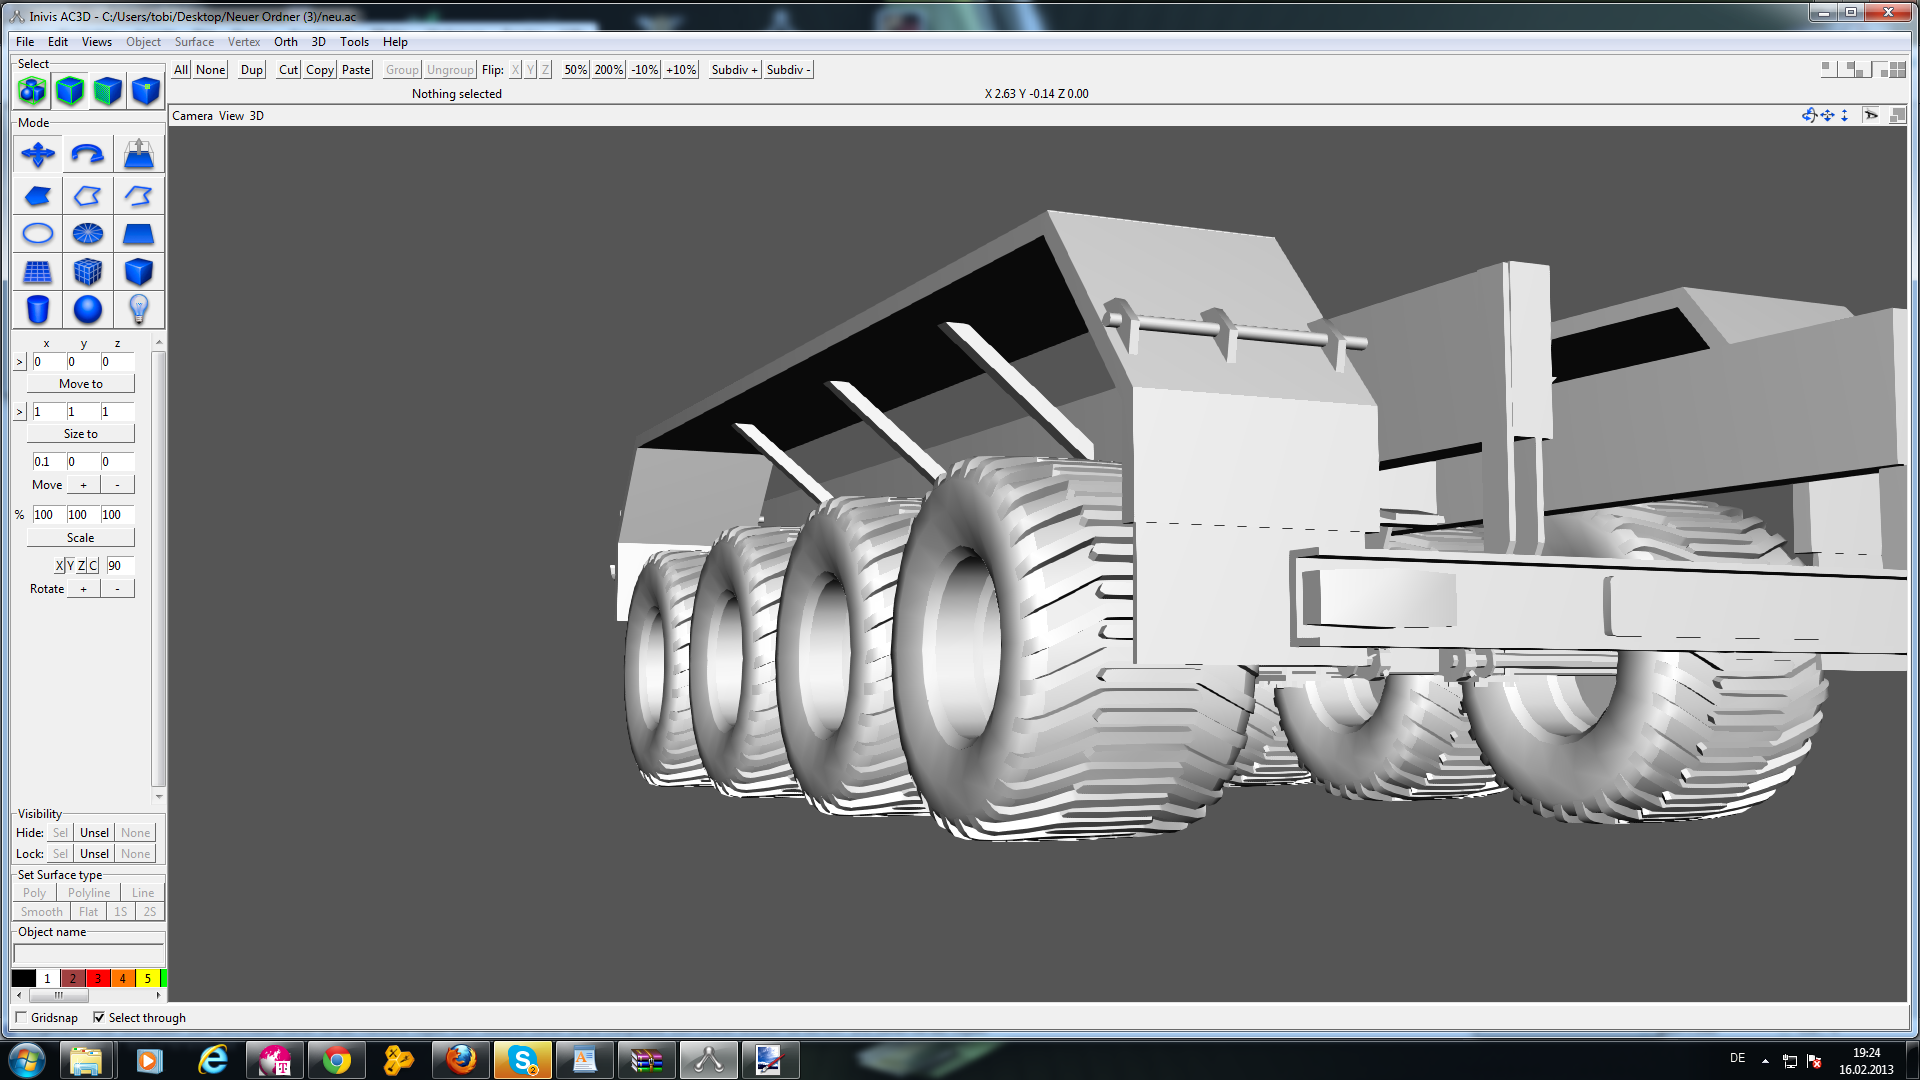The height and width of the screenshot is (1080, 1920).
Task: Open Google Chrome from the taskbar
Action: [x=337, y=1060]
